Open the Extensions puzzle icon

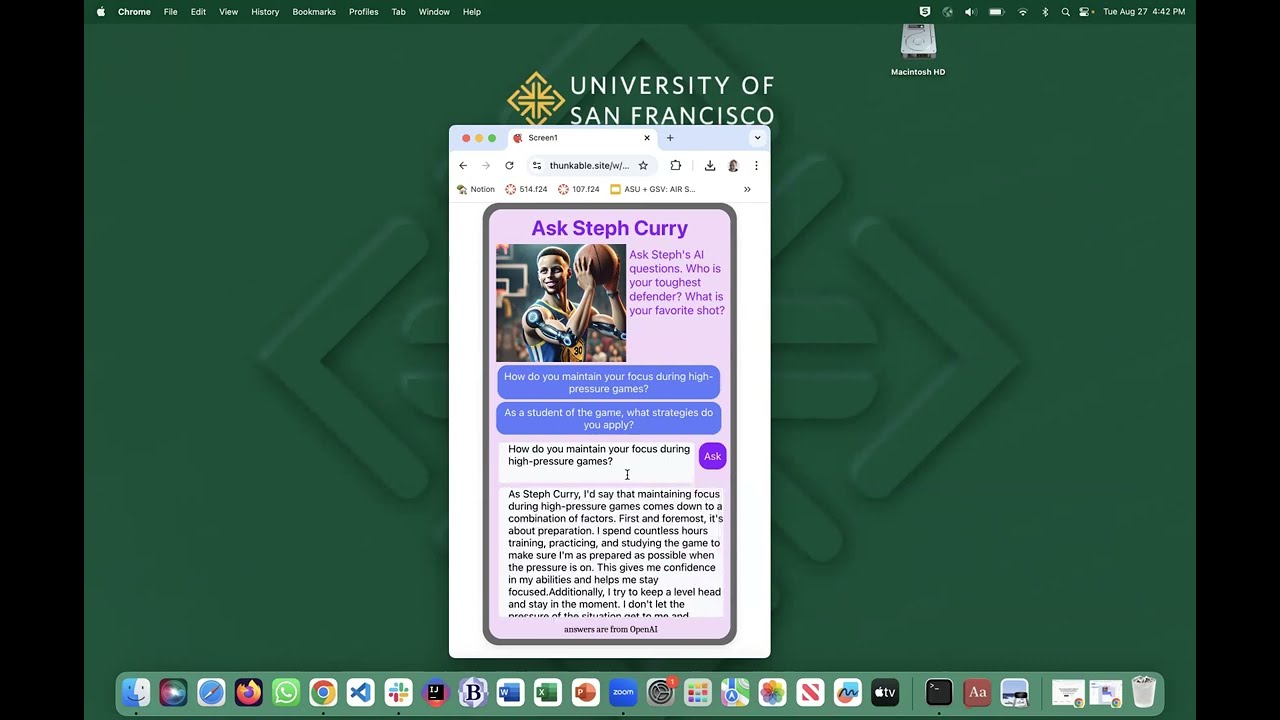click(676, 166)
